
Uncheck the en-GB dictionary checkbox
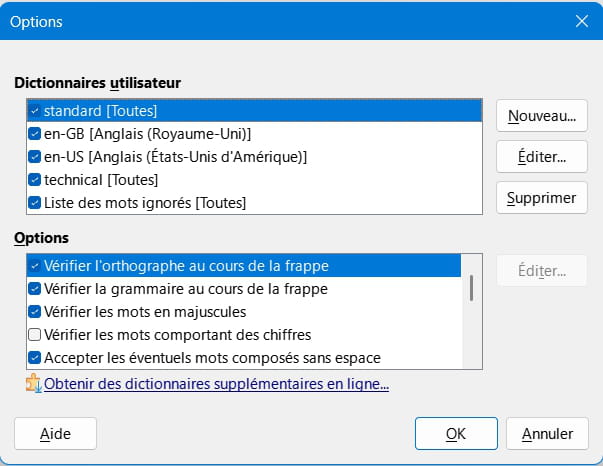35,134
